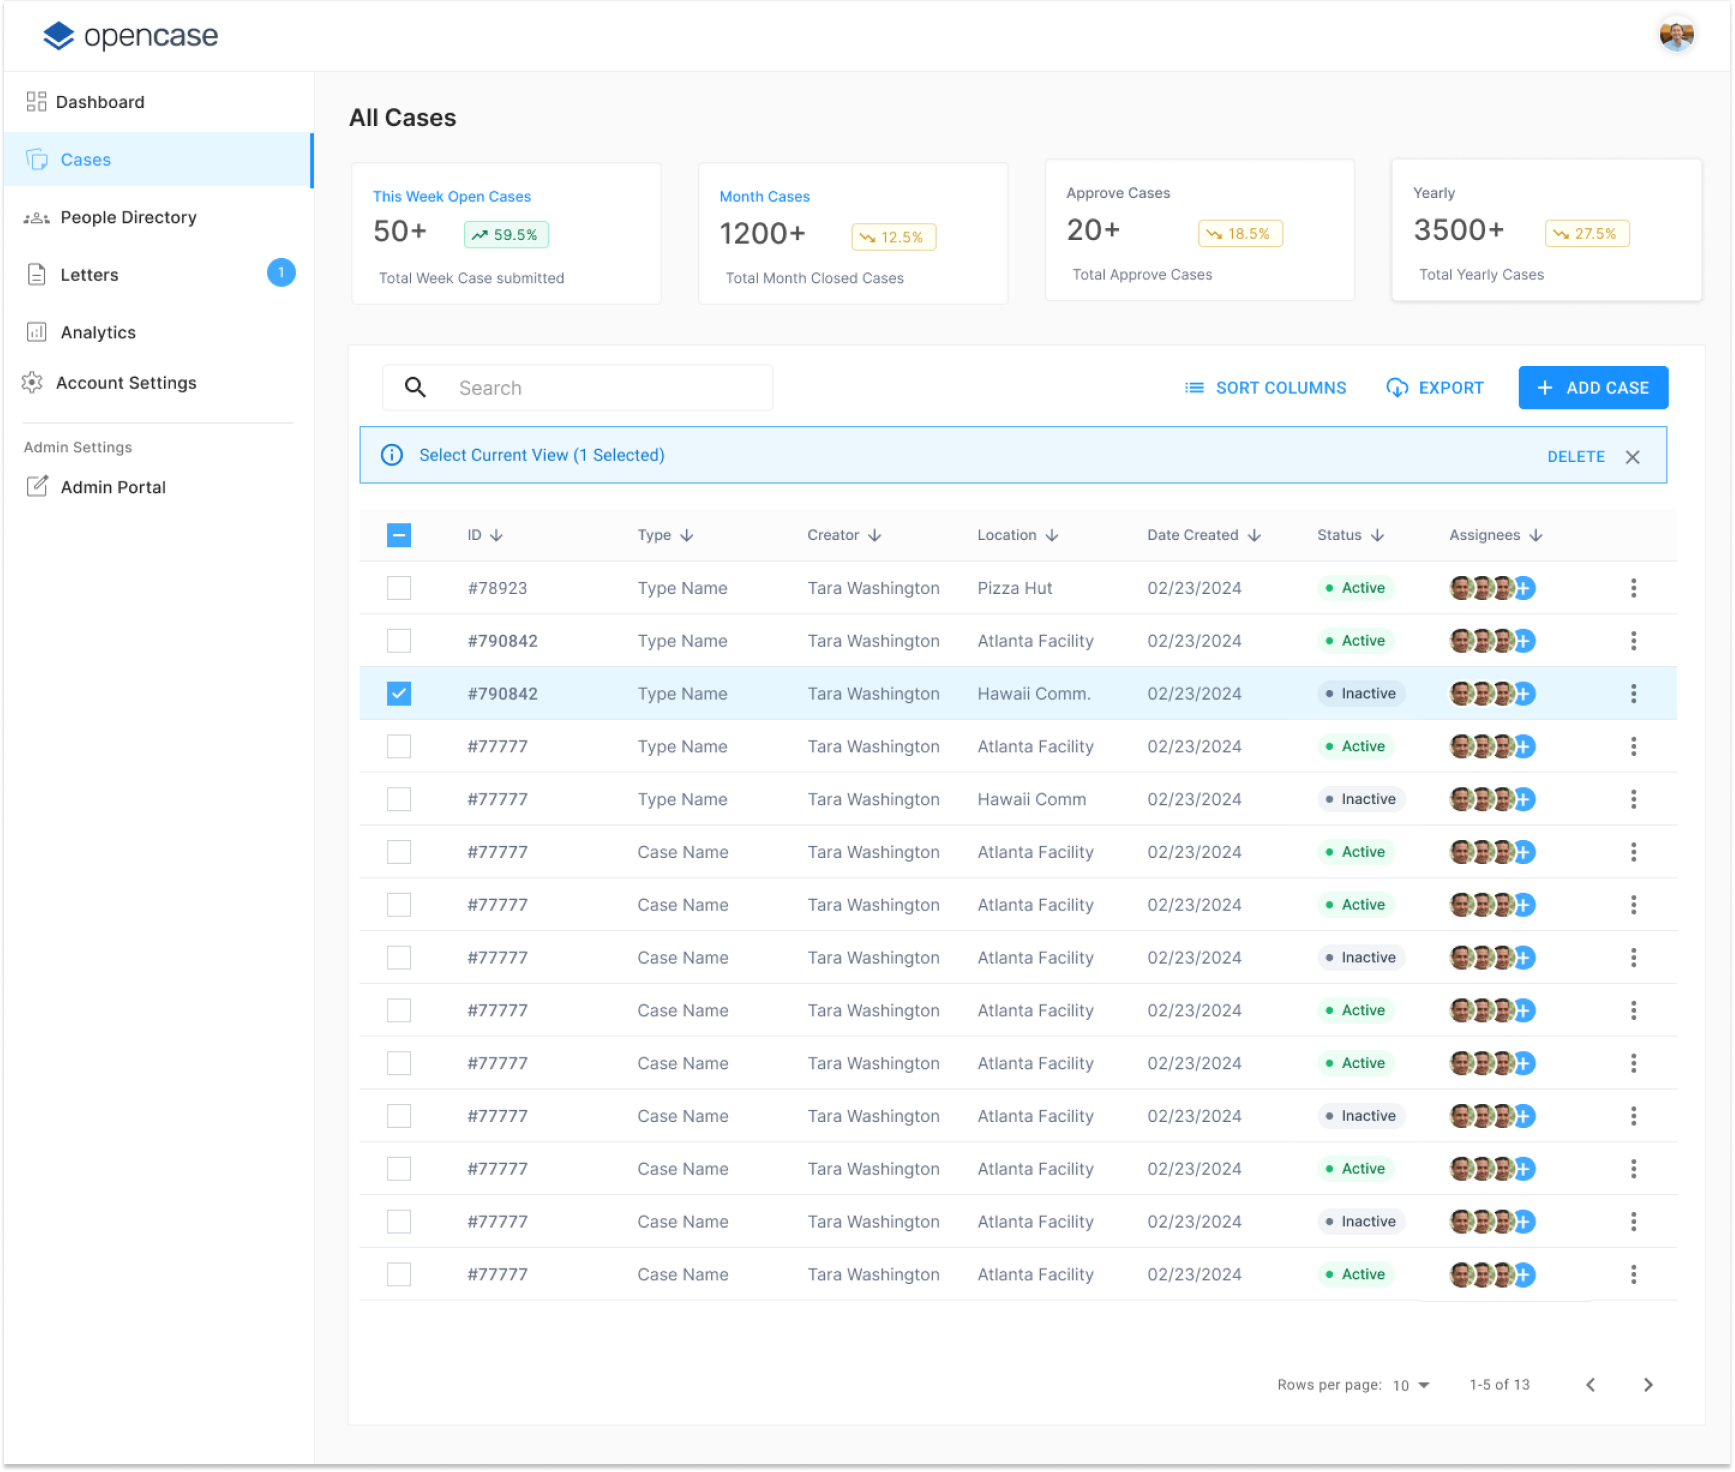Click the Cases folder icon
This screenshot has width=1735, height=1472.
tap(37, 160)
